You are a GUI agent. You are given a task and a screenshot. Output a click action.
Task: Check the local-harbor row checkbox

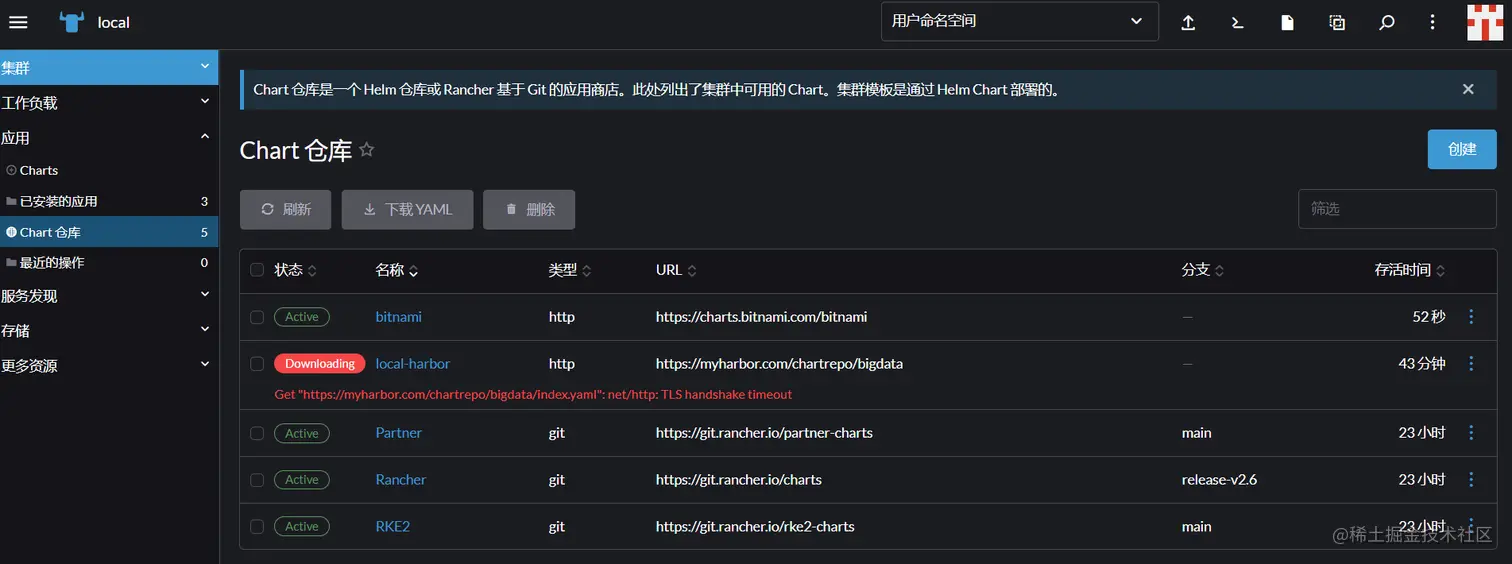coord(257,364)
